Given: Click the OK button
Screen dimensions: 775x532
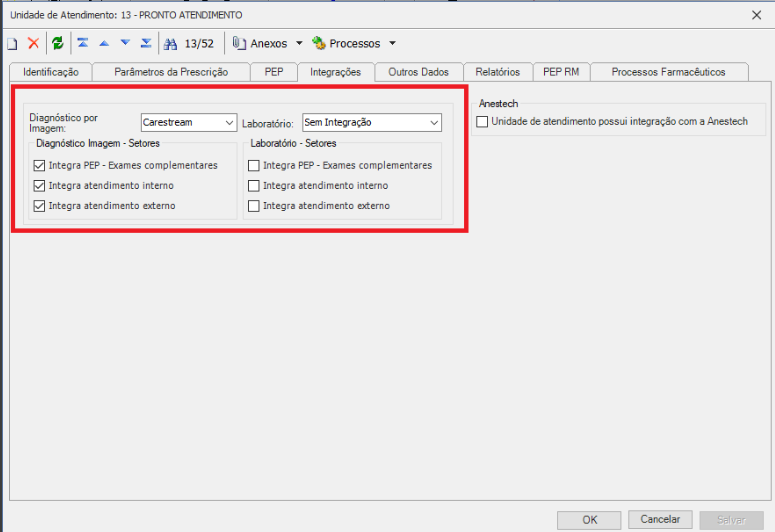Looking at the screenshot, I should pyautogui.click(x=589, y=520).
